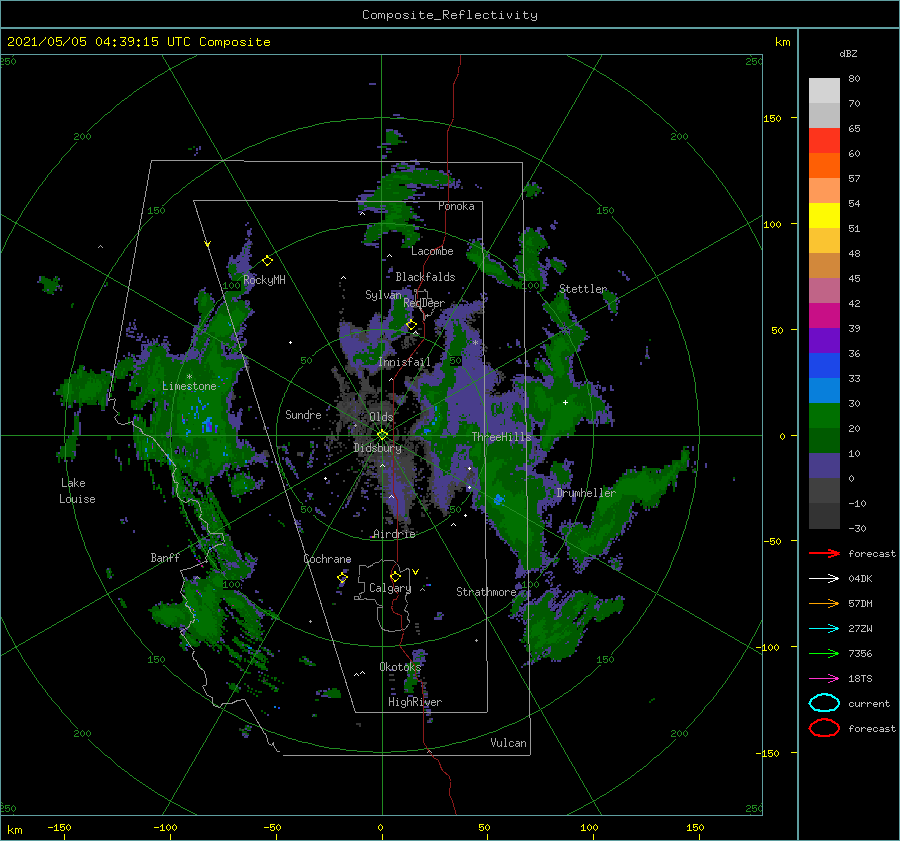This screenshot has height=841, width=900.
Task: Select the cyan 27ZW arrow icon
Action: tap(824, 629)
